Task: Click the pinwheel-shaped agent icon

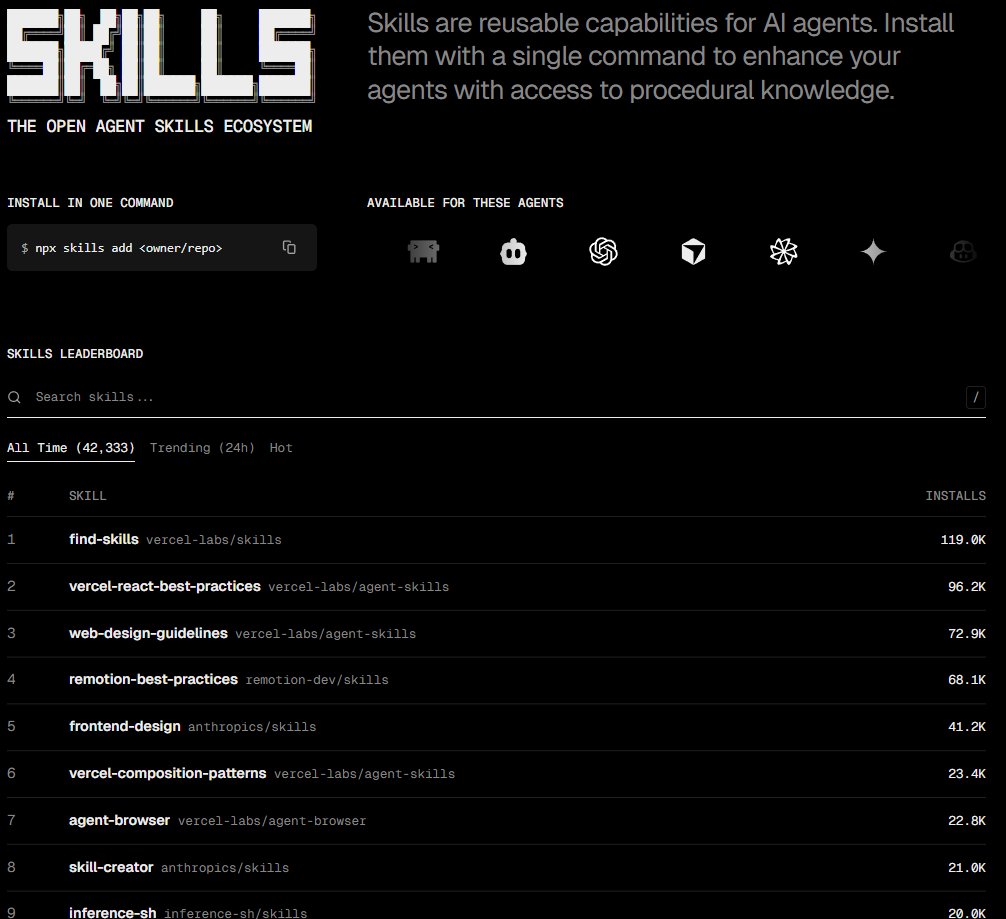Action: click(783, 252)
